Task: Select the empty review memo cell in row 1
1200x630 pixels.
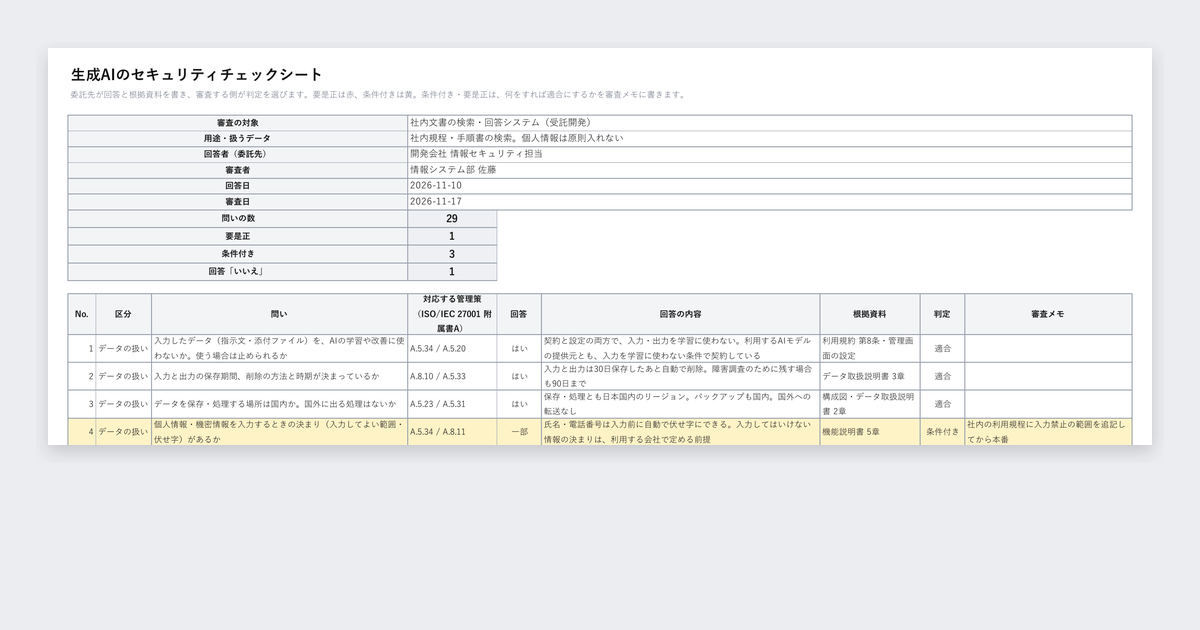Action: (x=1048, y=348)
